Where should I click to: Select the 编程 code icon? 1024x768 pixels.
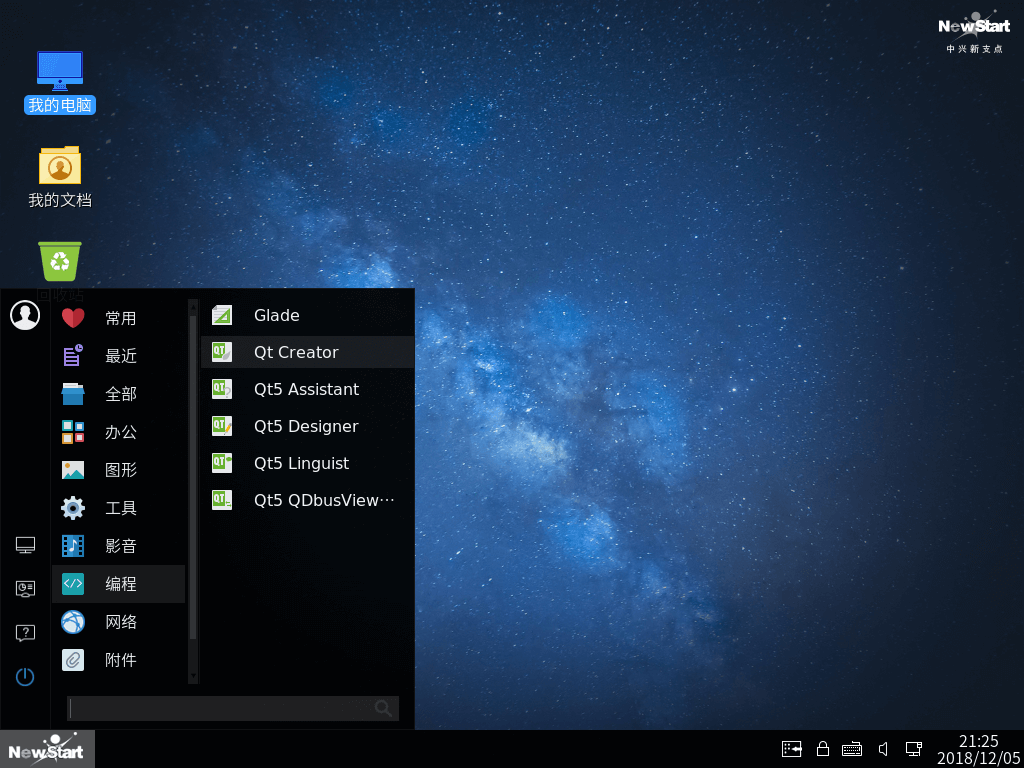[72, 583]
